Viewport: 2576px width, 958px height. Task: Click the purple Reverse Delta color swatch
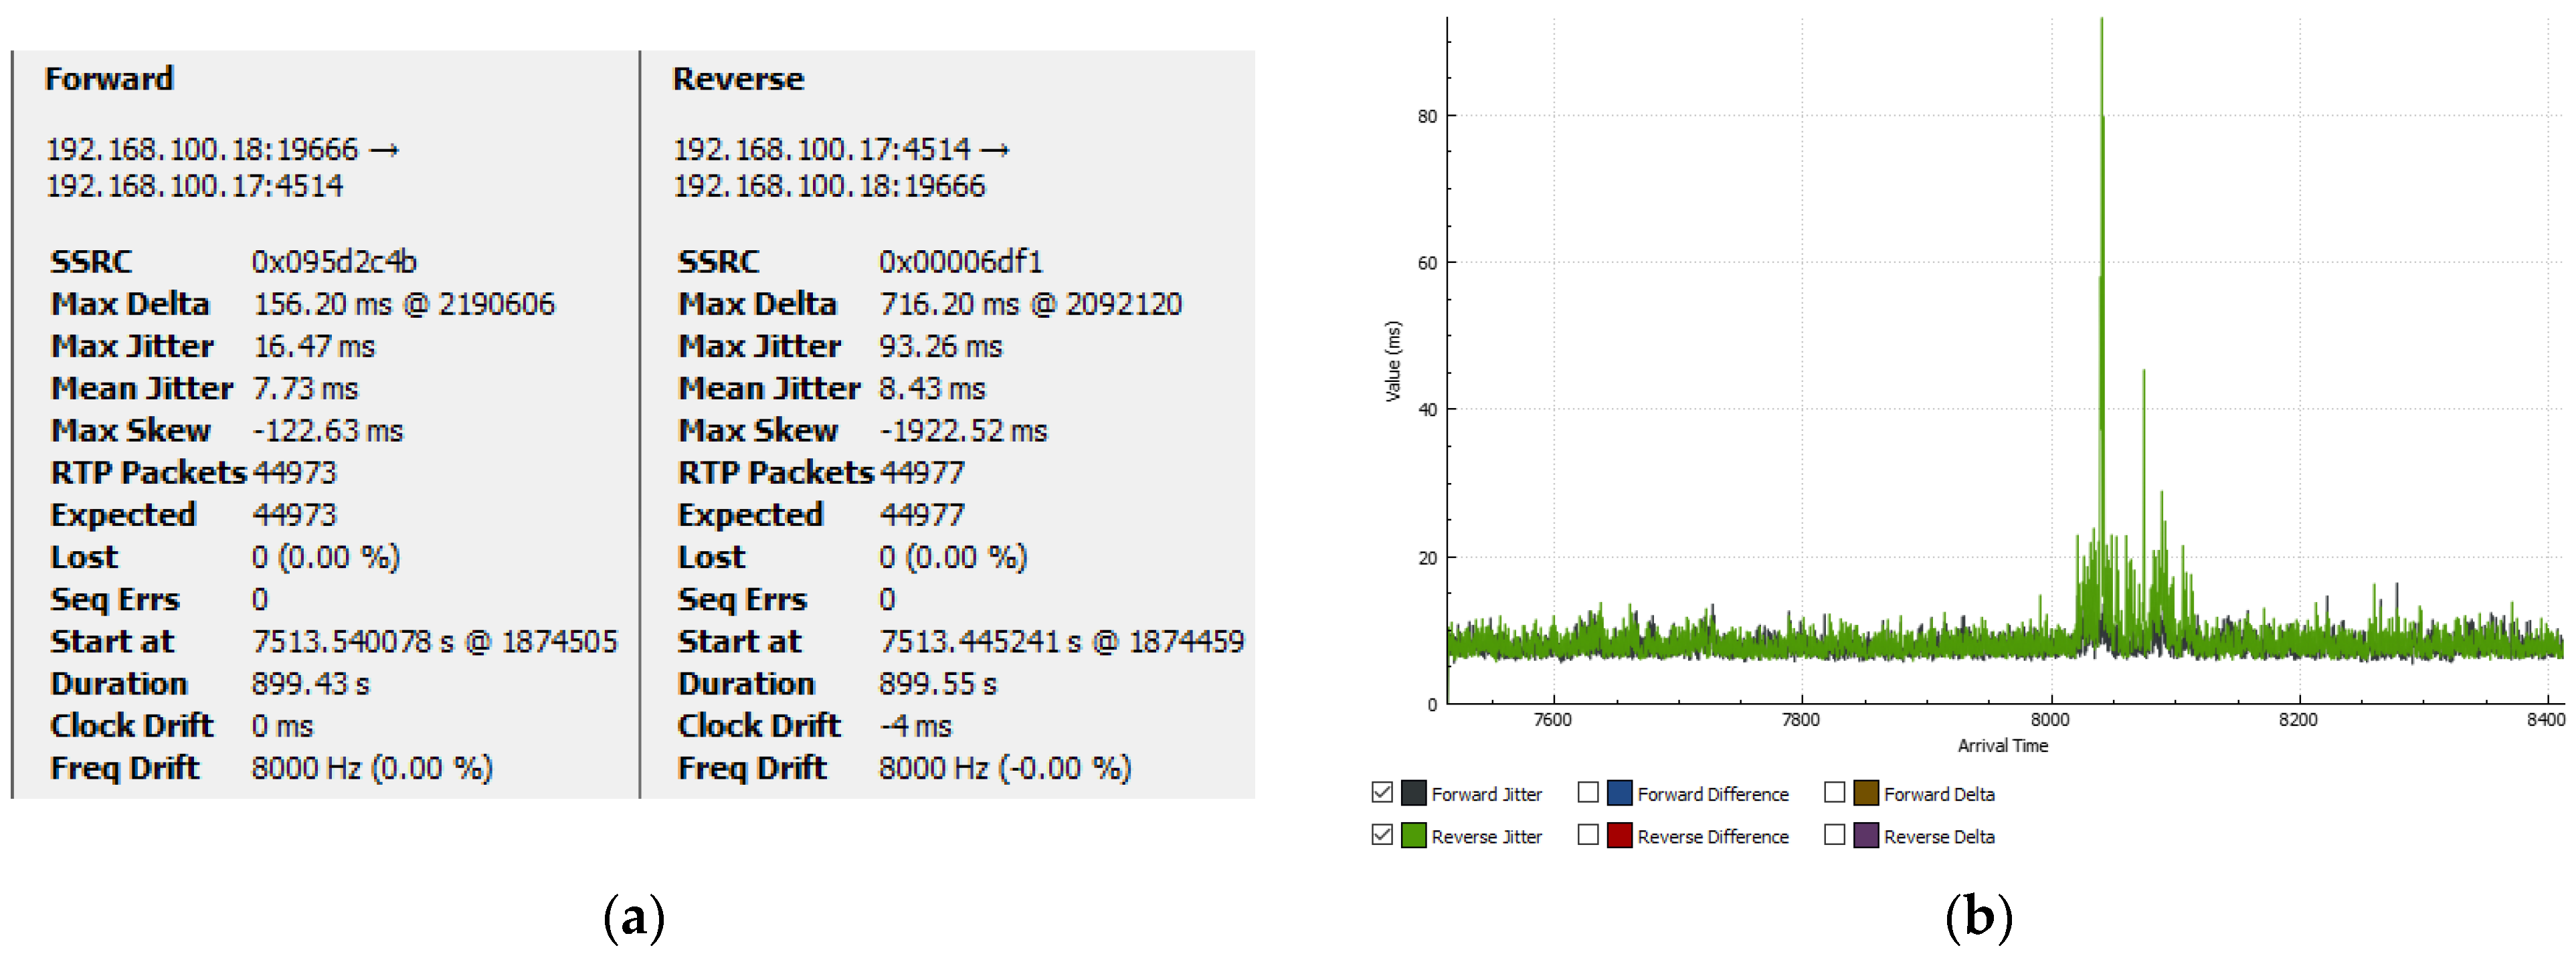pyautogui.click(x=1866, y=835)
